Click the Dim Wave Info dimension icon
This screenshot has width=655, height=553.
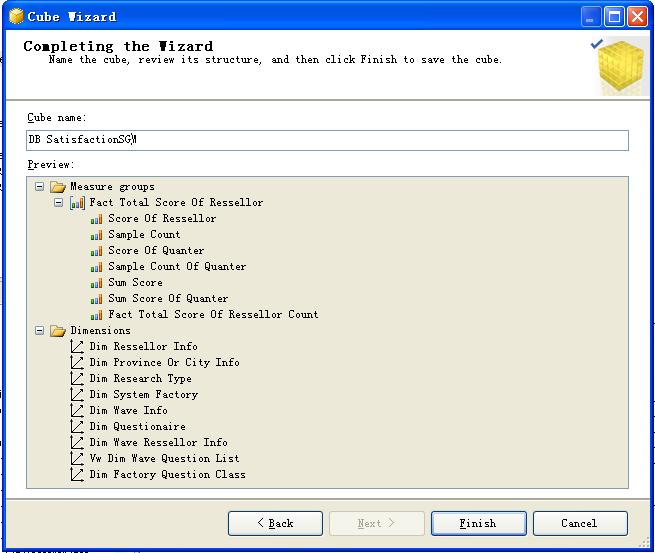[77, 411]
